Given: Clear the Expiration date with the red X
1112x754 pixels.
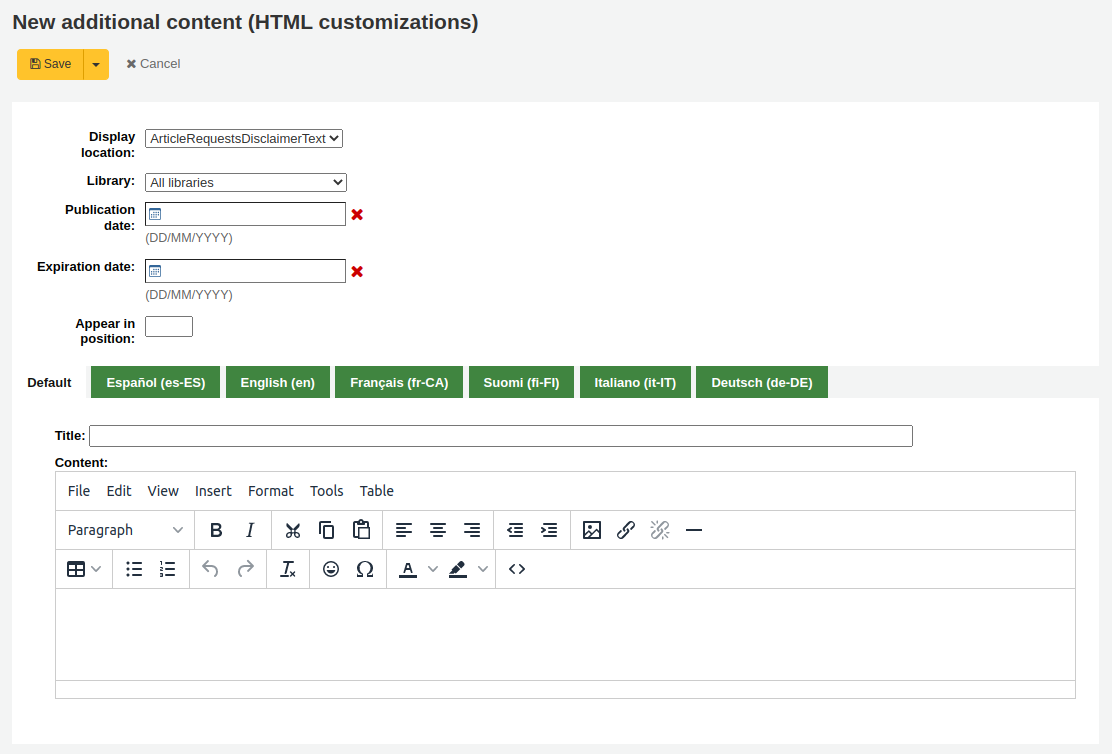Looking at the screenshot, I should [357, 272].
